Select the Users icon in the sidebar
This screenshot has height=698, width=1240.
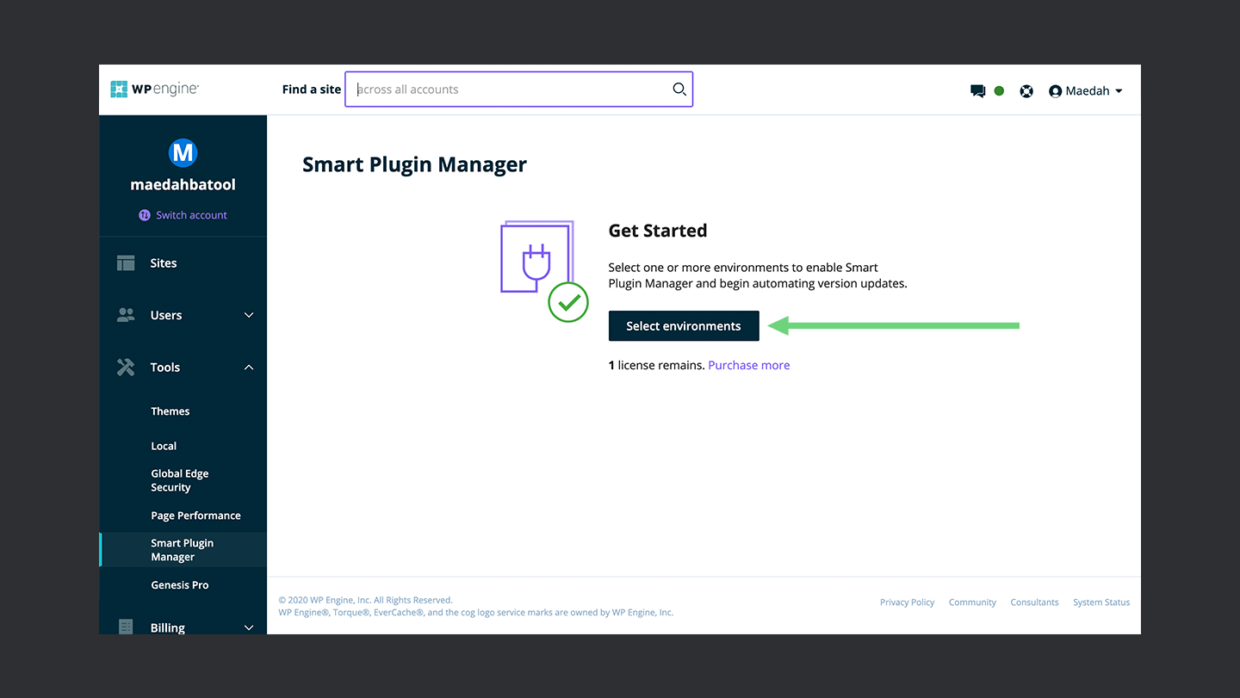click(x=126, y=314)
